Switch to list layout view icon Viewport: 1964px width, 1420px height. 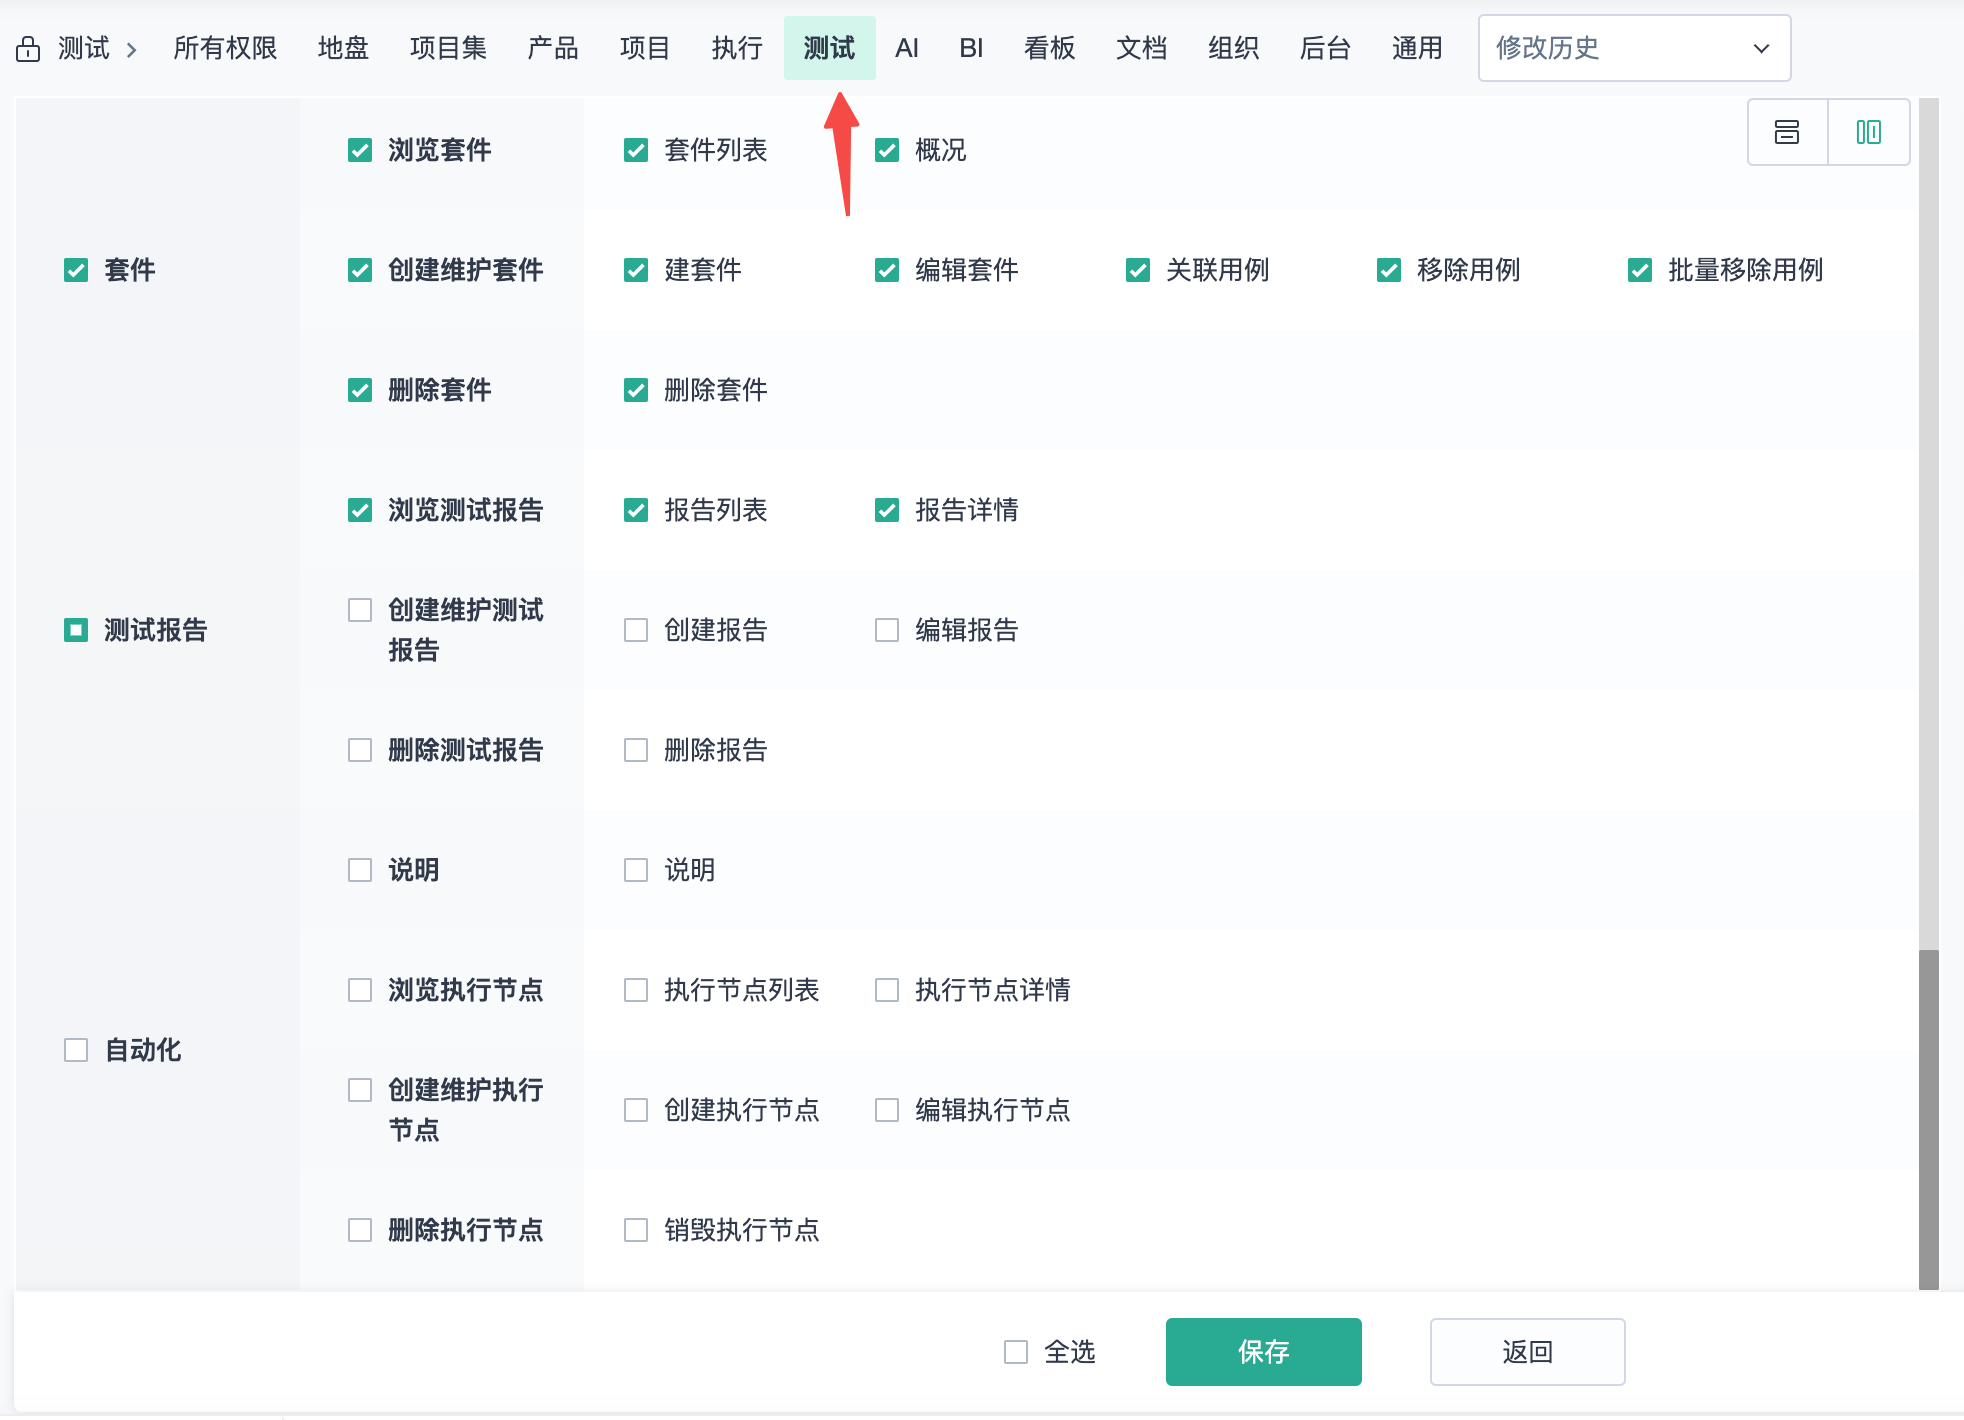pyautogui.click(x=1787, y=132)
